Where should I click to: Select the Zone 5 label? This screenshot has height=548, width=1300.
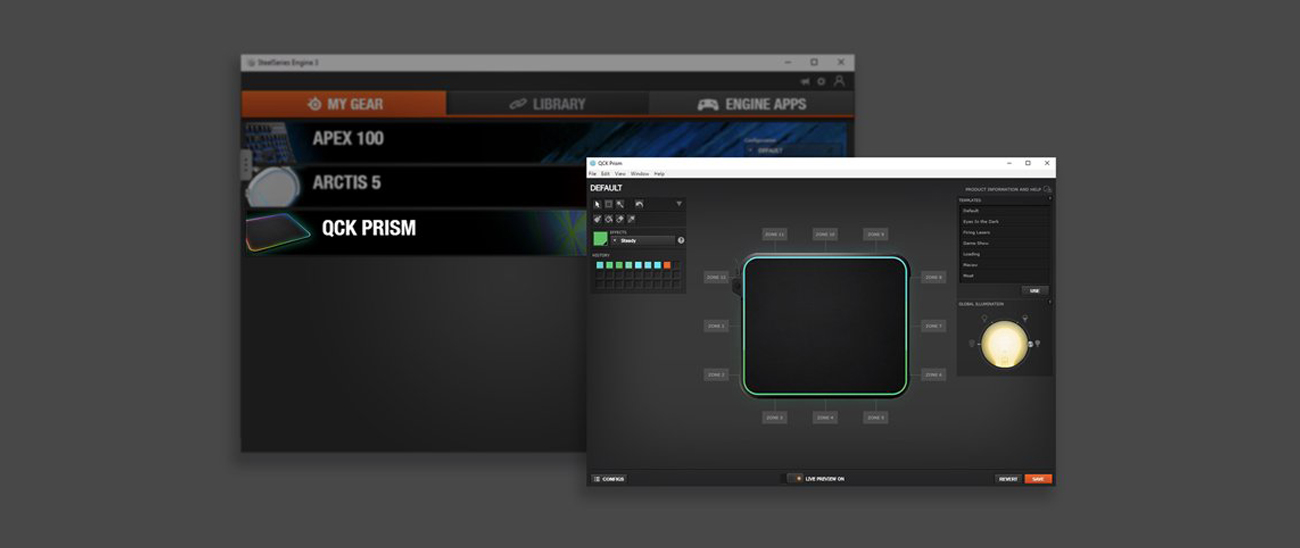(875, 417)
